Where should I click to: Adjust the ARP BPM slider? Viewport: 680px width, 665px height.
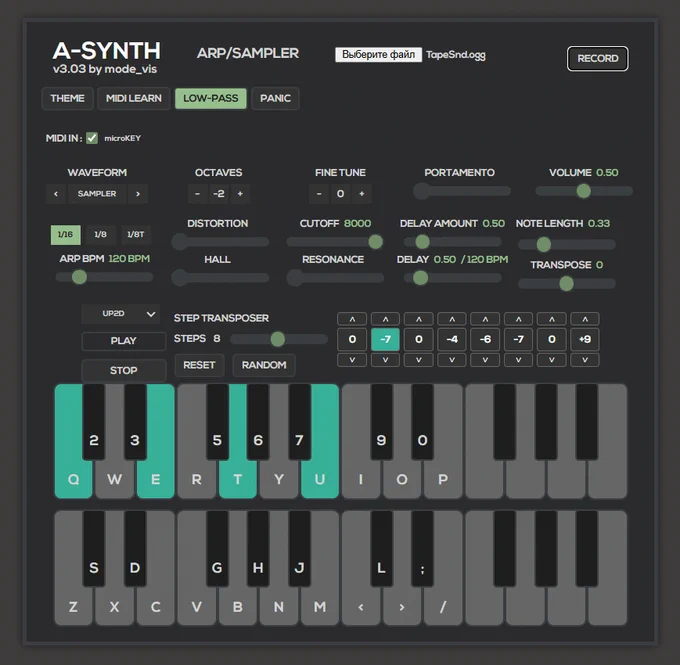tap(104, 277)
